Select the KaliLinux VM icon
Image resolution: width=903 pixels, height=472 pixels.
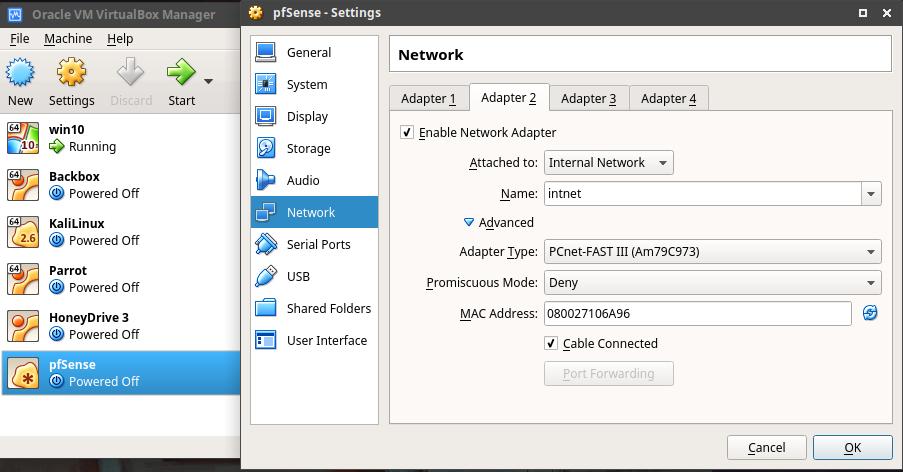(23, 232)
